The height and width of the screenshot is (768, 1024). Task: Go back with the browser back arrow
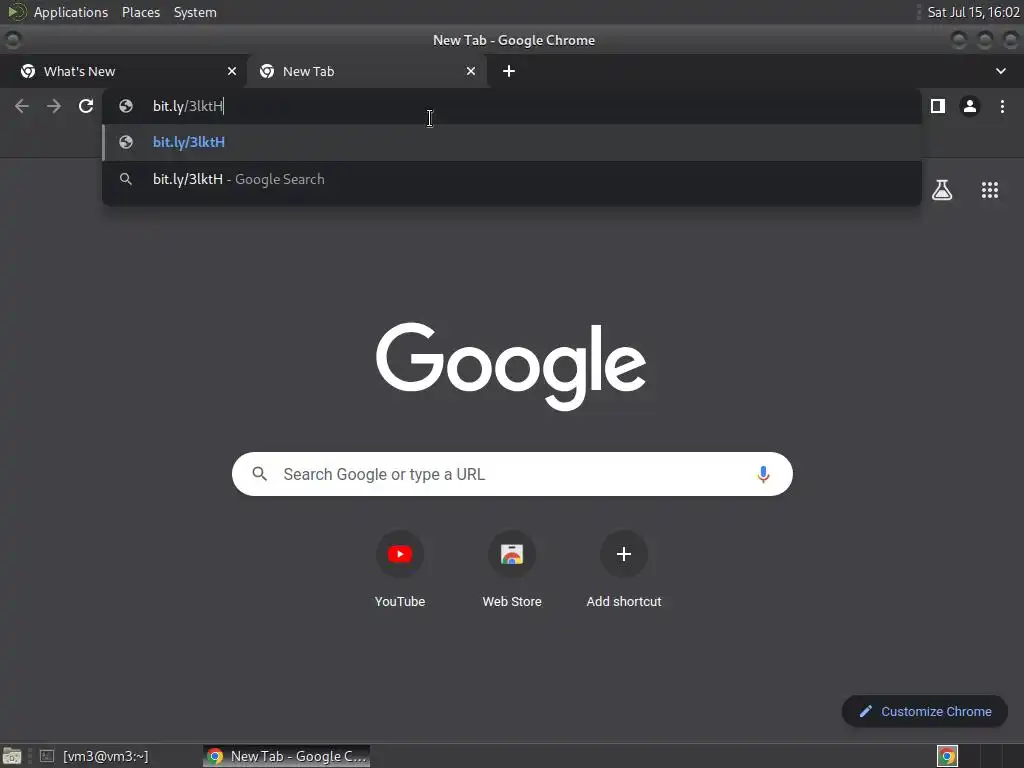pyautogui.click(x=22, y=106)
